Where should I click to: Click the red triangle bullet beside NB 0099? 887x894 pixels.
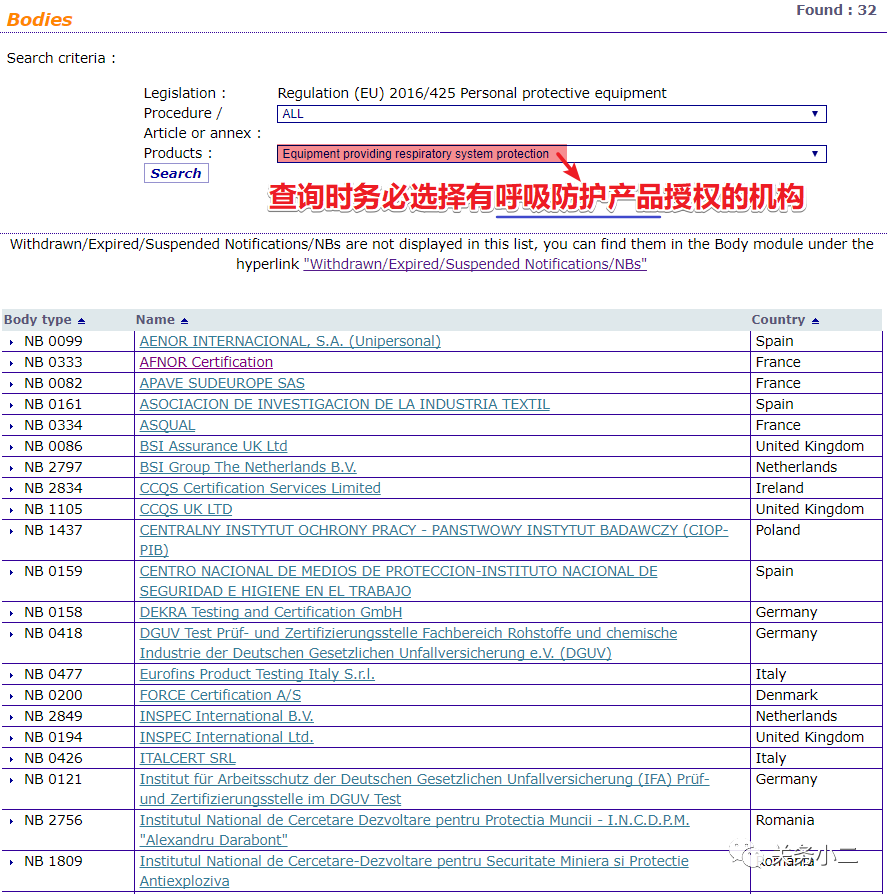10,341
